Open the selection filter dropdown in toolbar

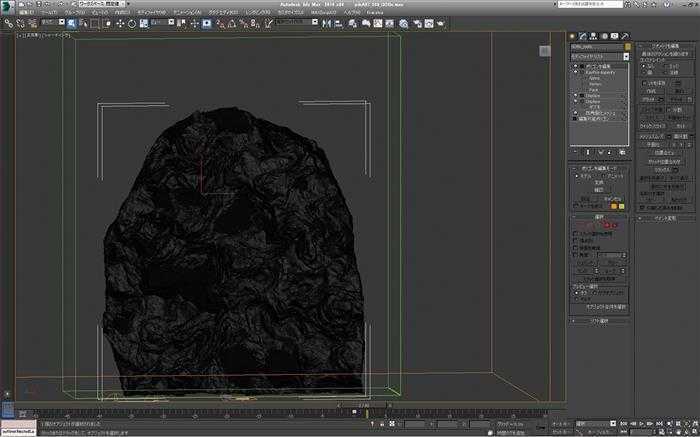pyautogui.click(x=53, y=22)
